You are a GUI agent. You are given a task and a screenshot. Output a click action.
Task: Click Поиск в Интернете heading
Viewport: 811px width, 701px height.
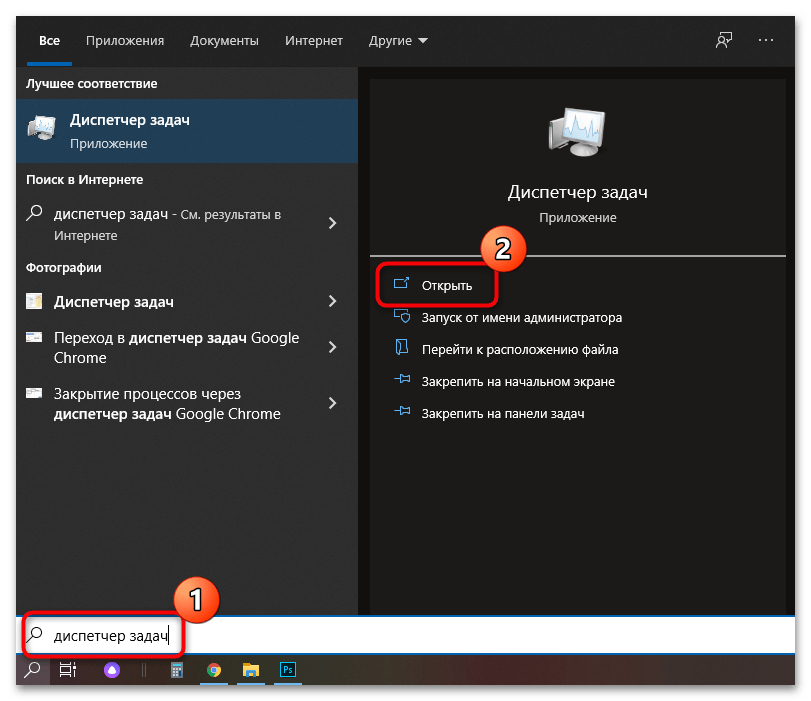coord(84,180)
